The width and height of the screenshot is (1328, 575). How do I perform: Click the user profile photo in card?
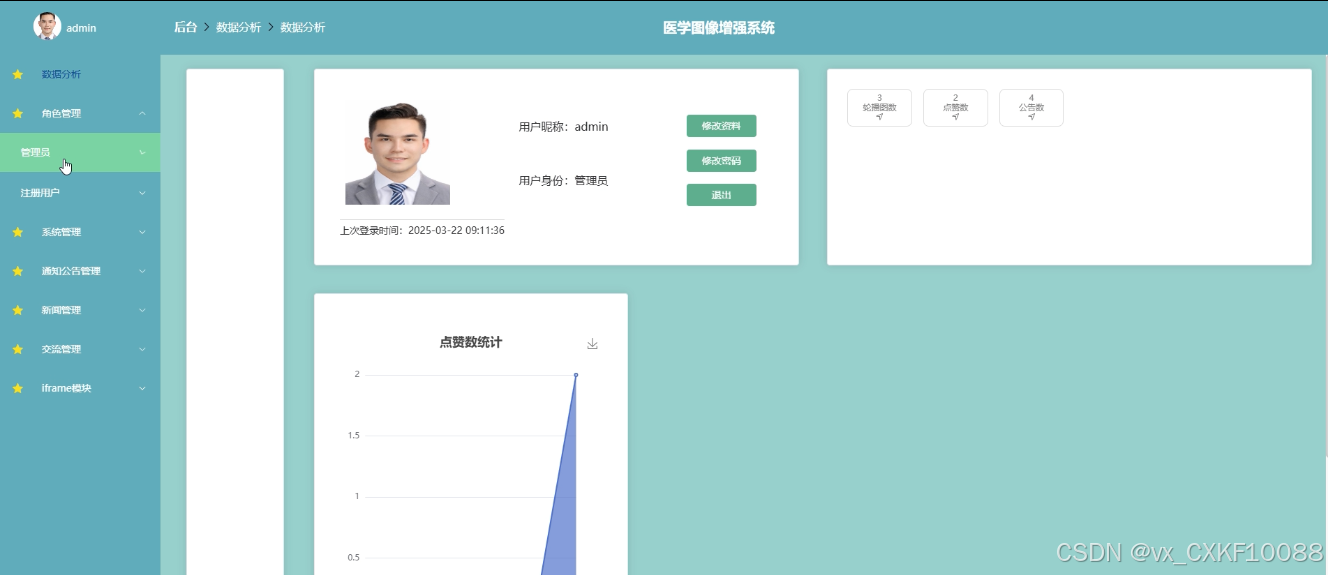click(397, 153)
